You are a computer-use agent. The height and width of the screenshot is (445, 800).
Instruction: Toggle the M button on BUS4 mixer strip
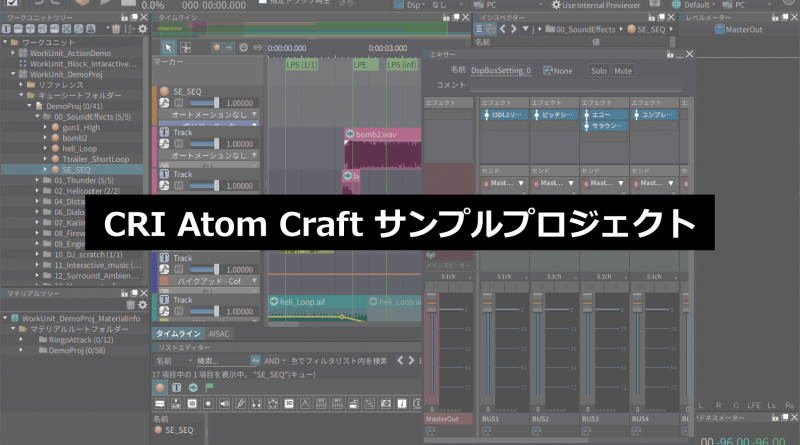[642, 287]
